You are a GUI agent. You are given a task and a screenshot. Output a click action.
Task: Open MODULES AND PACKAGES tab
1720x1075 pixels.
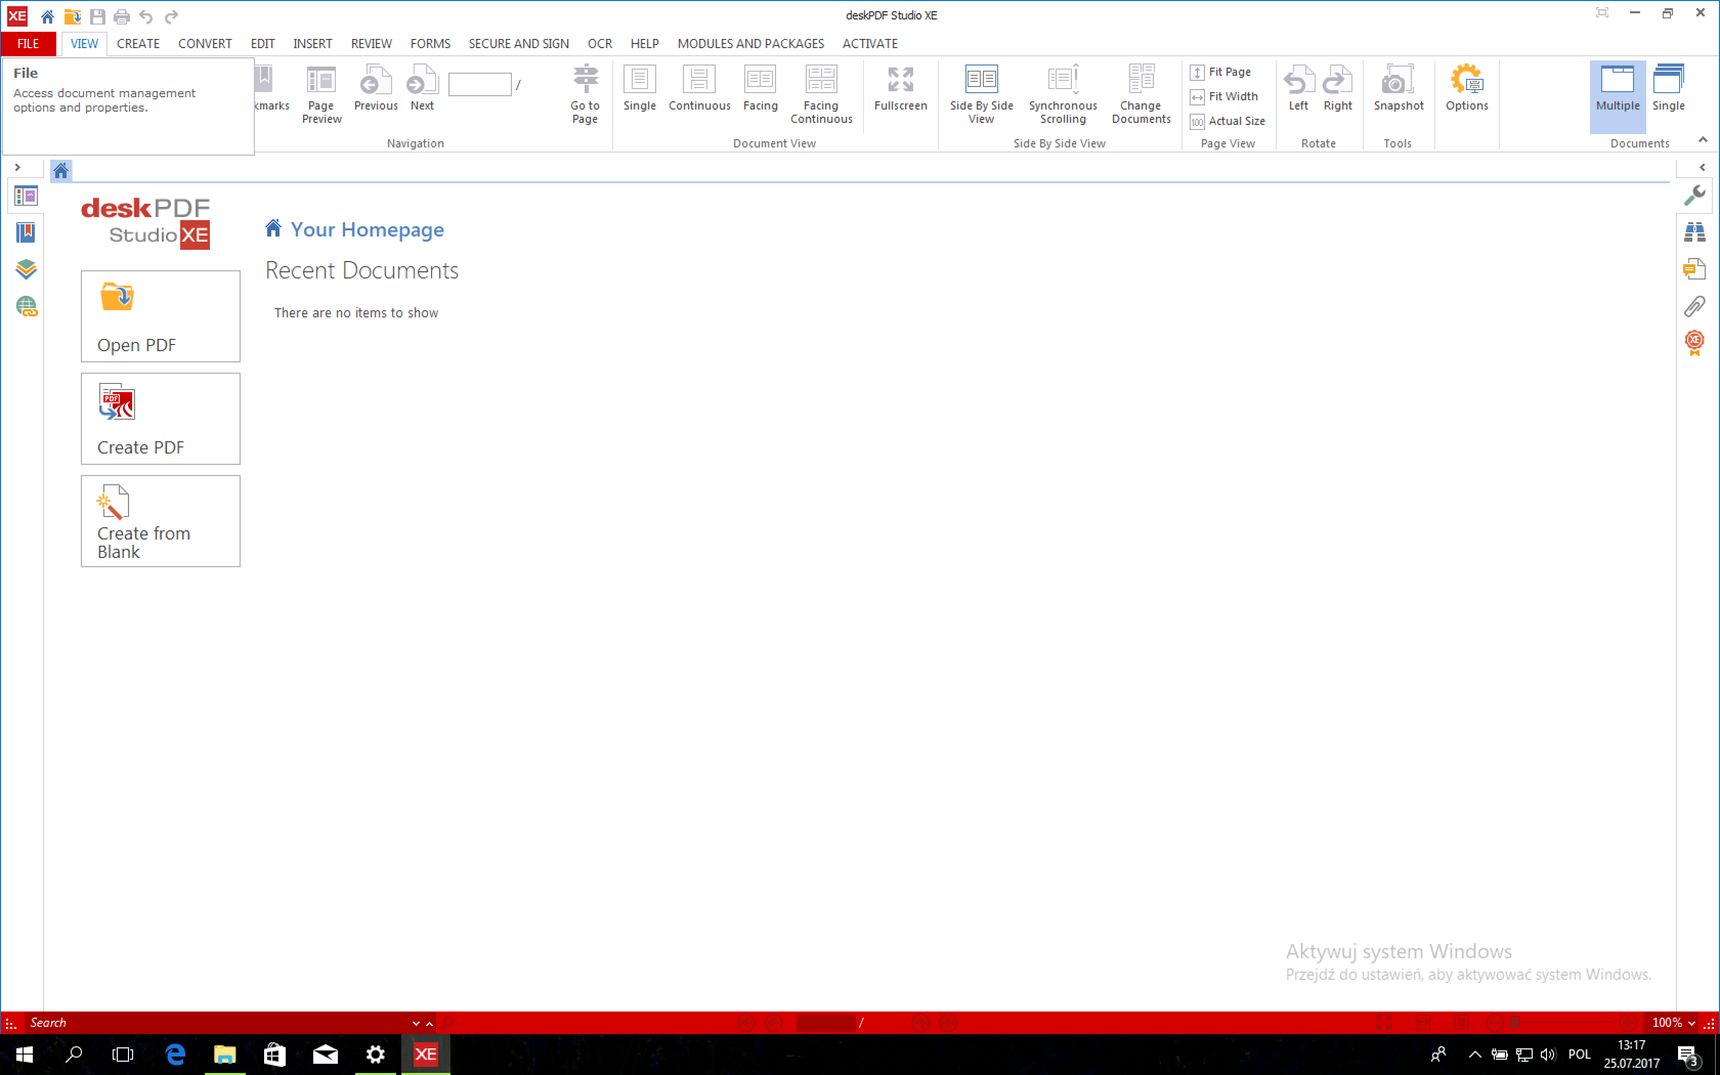tap(750, 44)
